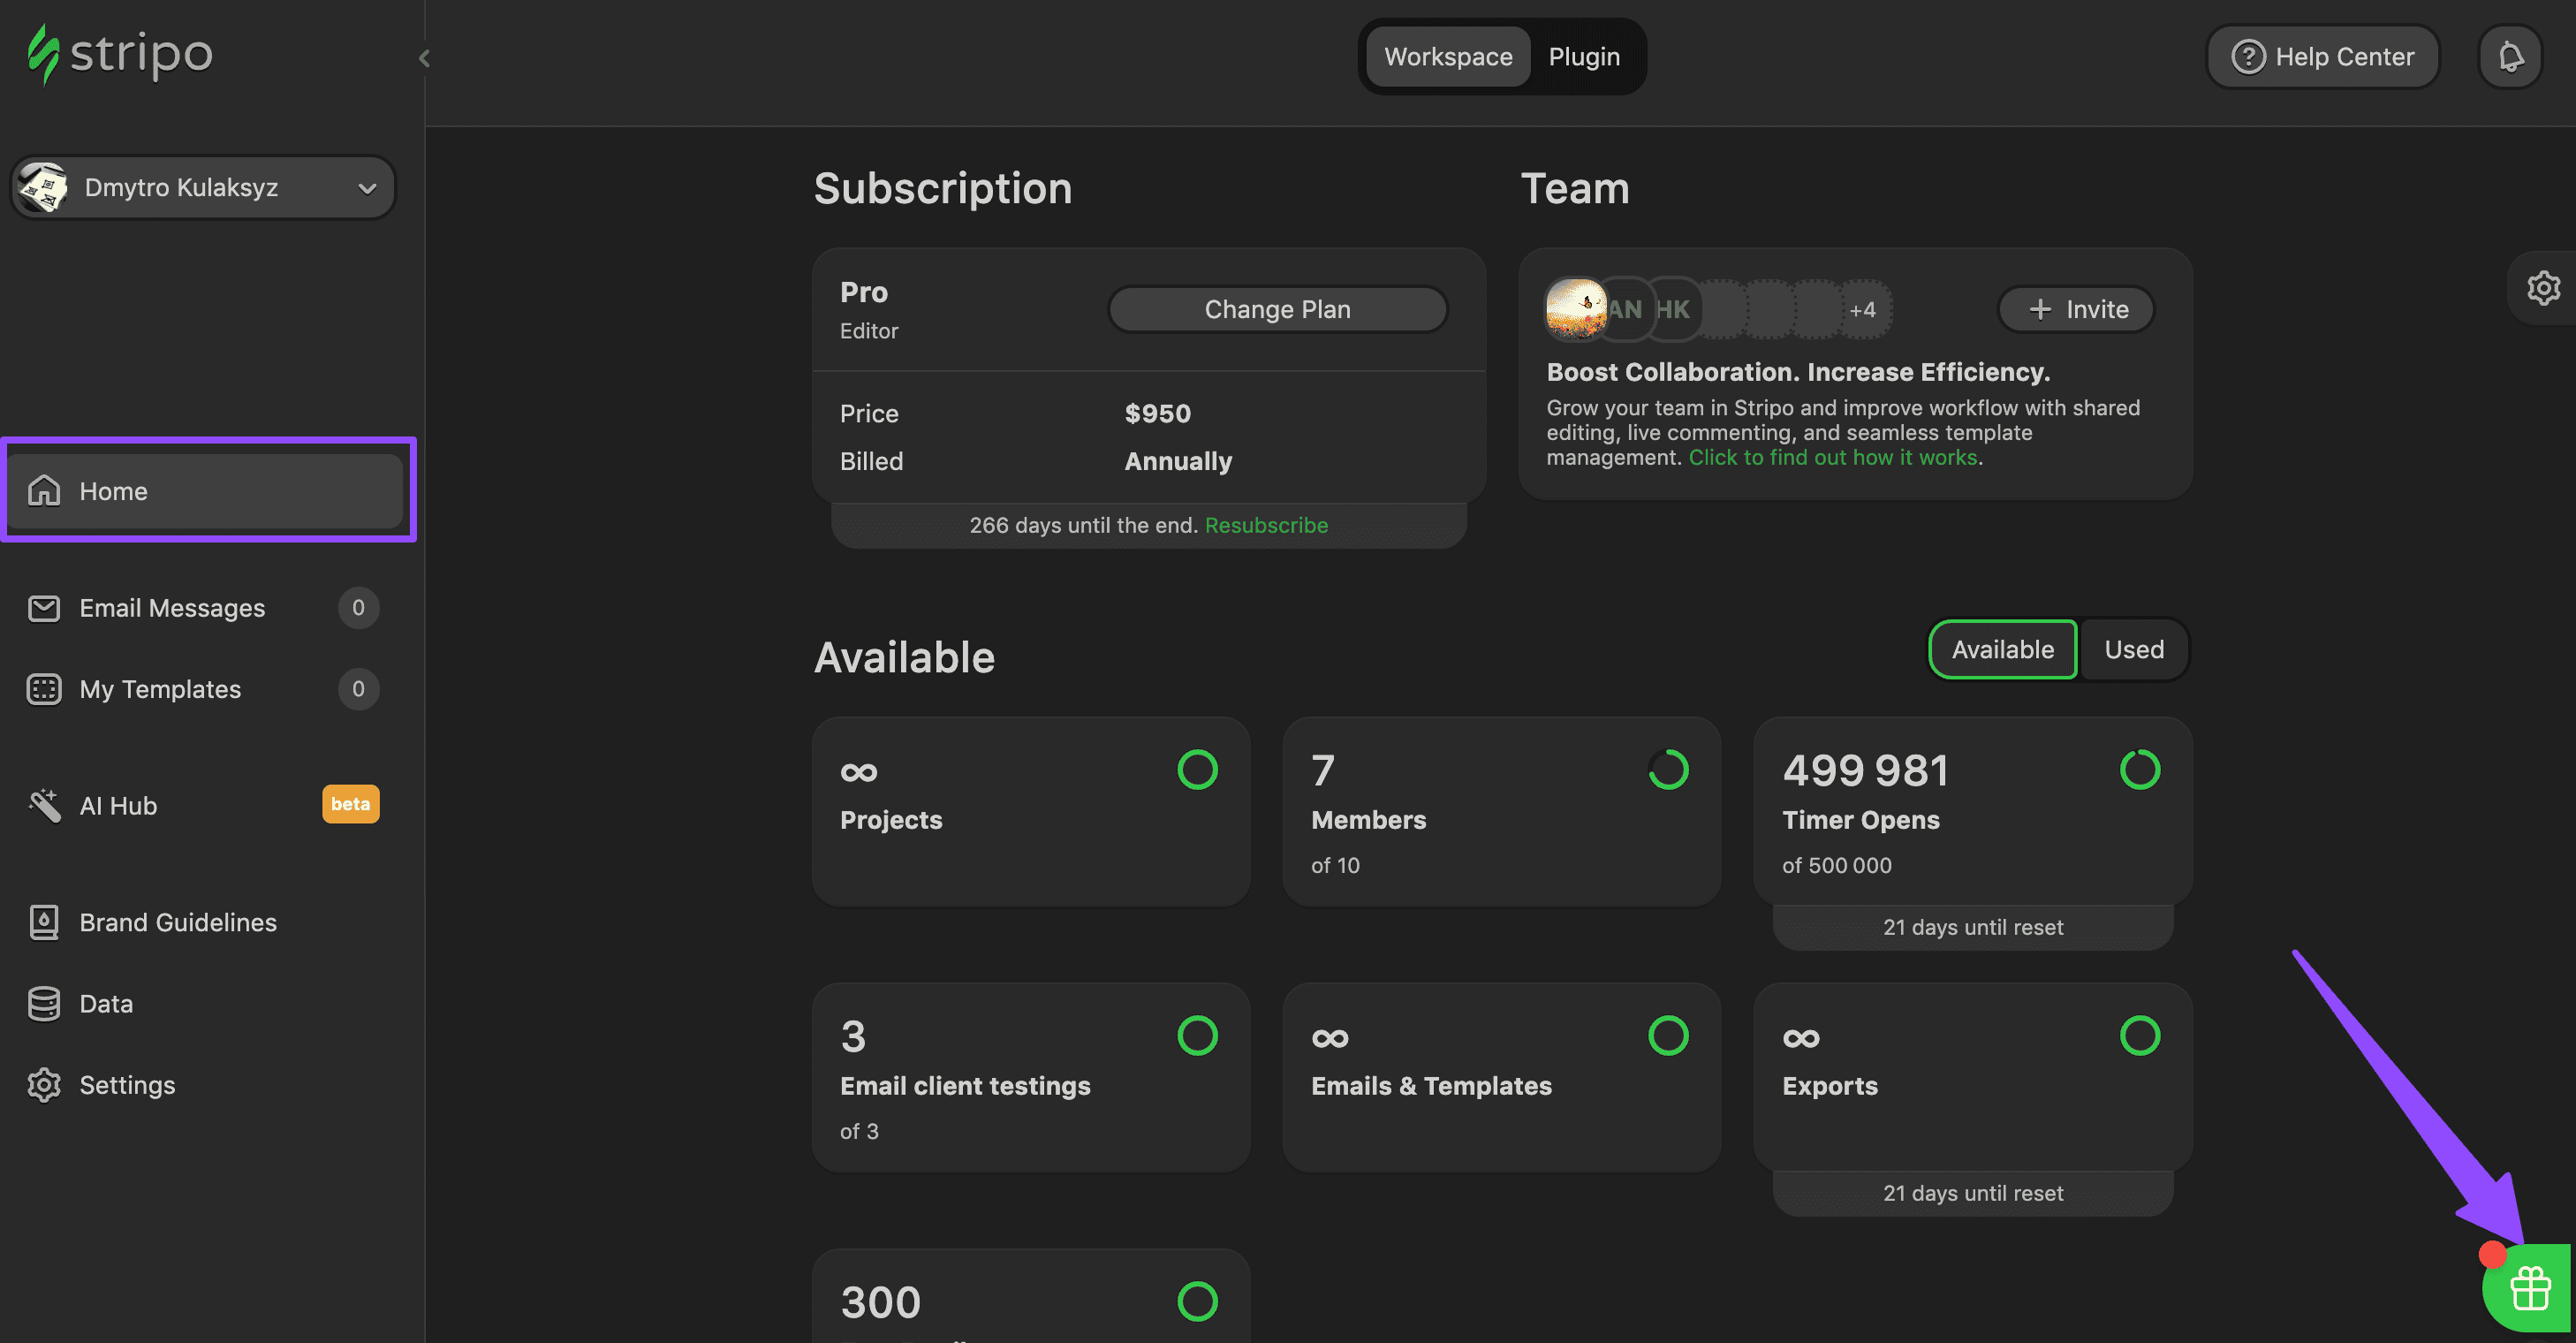Screen dimensions: 2576x1343
Task: Click the Members progress ring
Action: (1668, 769)
